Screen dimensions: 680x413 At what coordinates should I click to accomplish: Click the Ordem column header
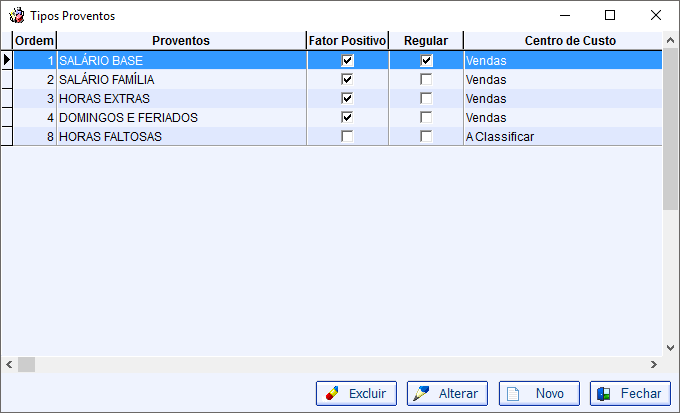34,41
